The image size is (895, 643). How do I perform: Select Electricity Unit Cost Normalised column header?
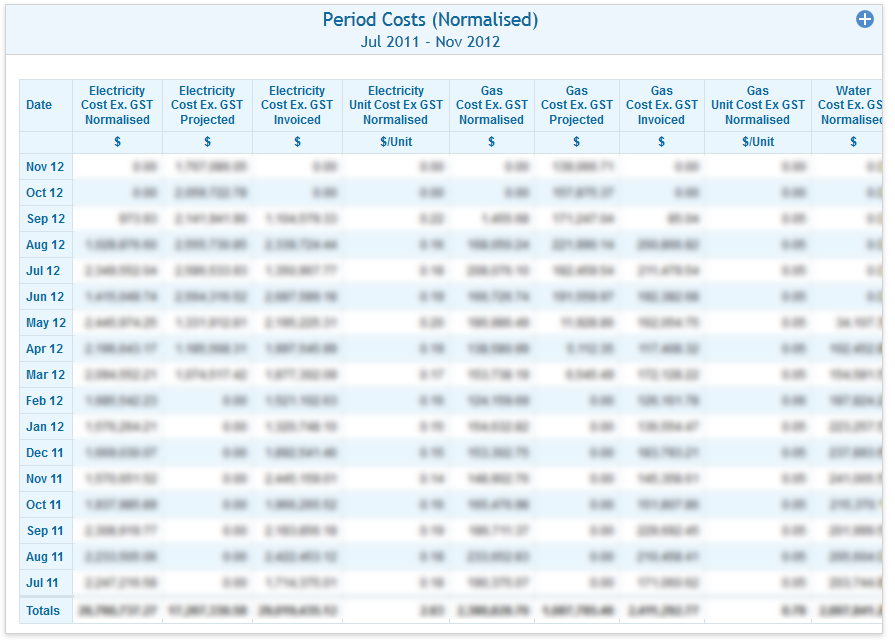(396, 105)
